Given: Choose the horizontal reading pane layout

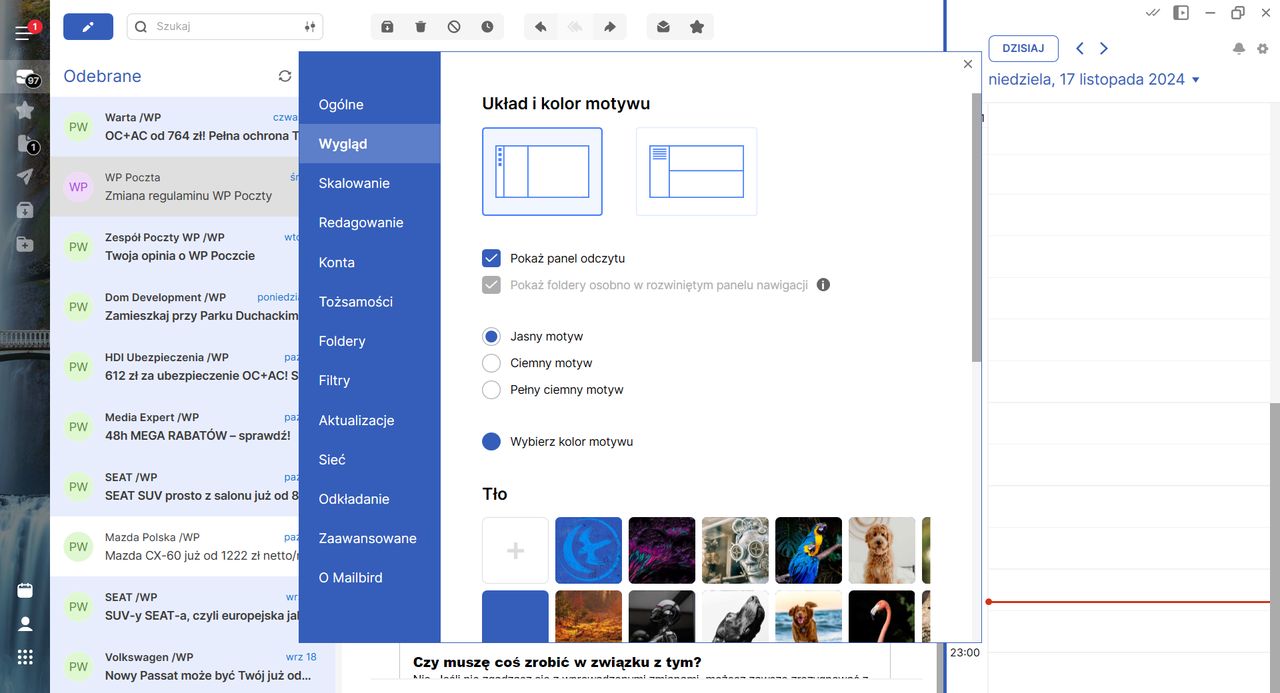Looking at the screenshot, I should pyautogui.click(x=696, y=171).
